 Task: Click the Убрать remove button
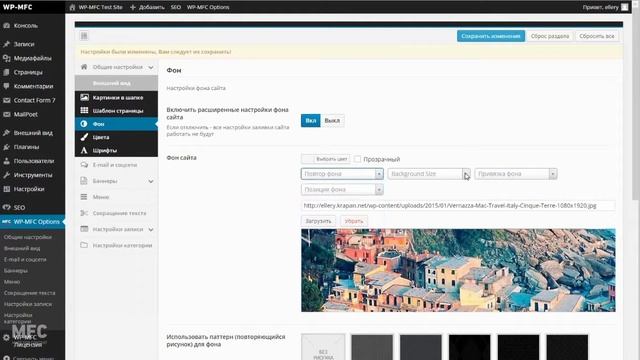point(354,221)
